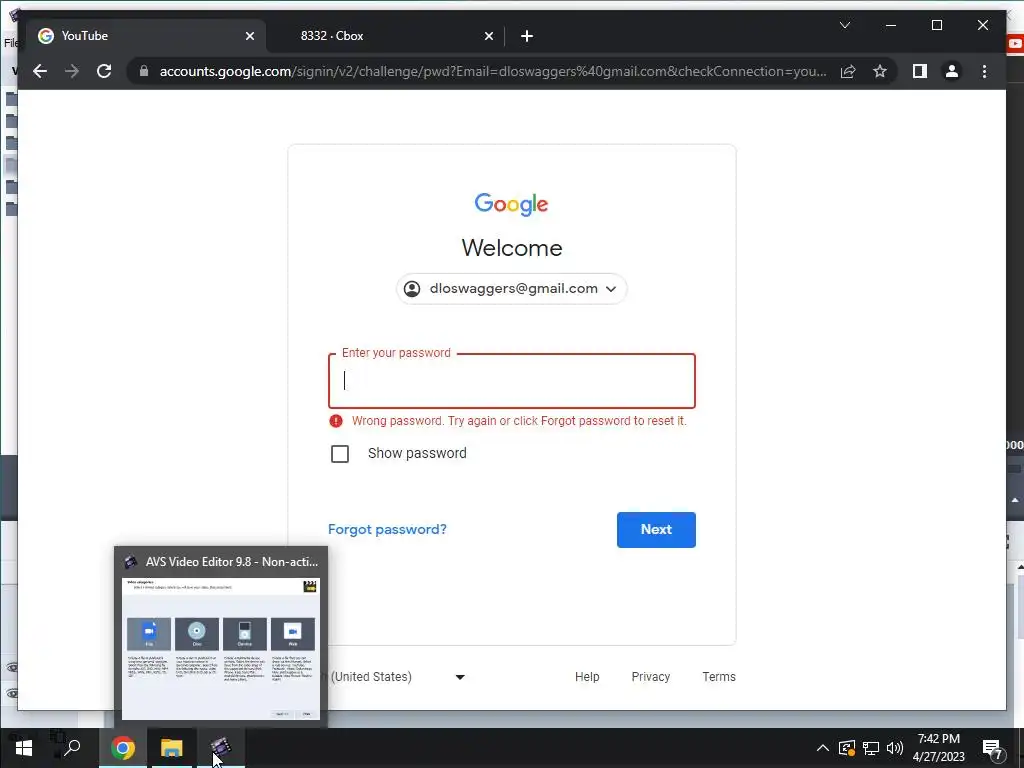Image resolution: width=1024 pixels, height=768 pixels.
Task: Open Chrome side panel
Action: [x=920, y=71]
